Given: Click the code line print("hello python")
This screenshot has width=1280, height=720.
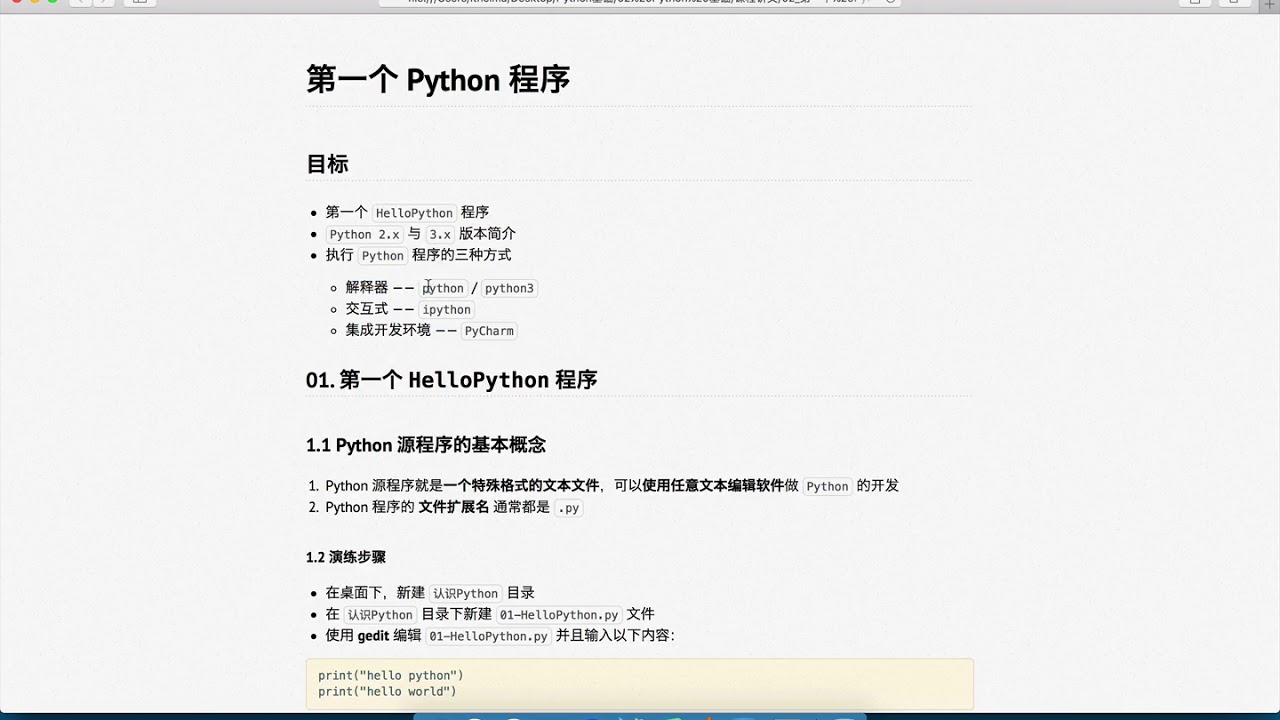Looking at the screenshot, I should 391,676.
